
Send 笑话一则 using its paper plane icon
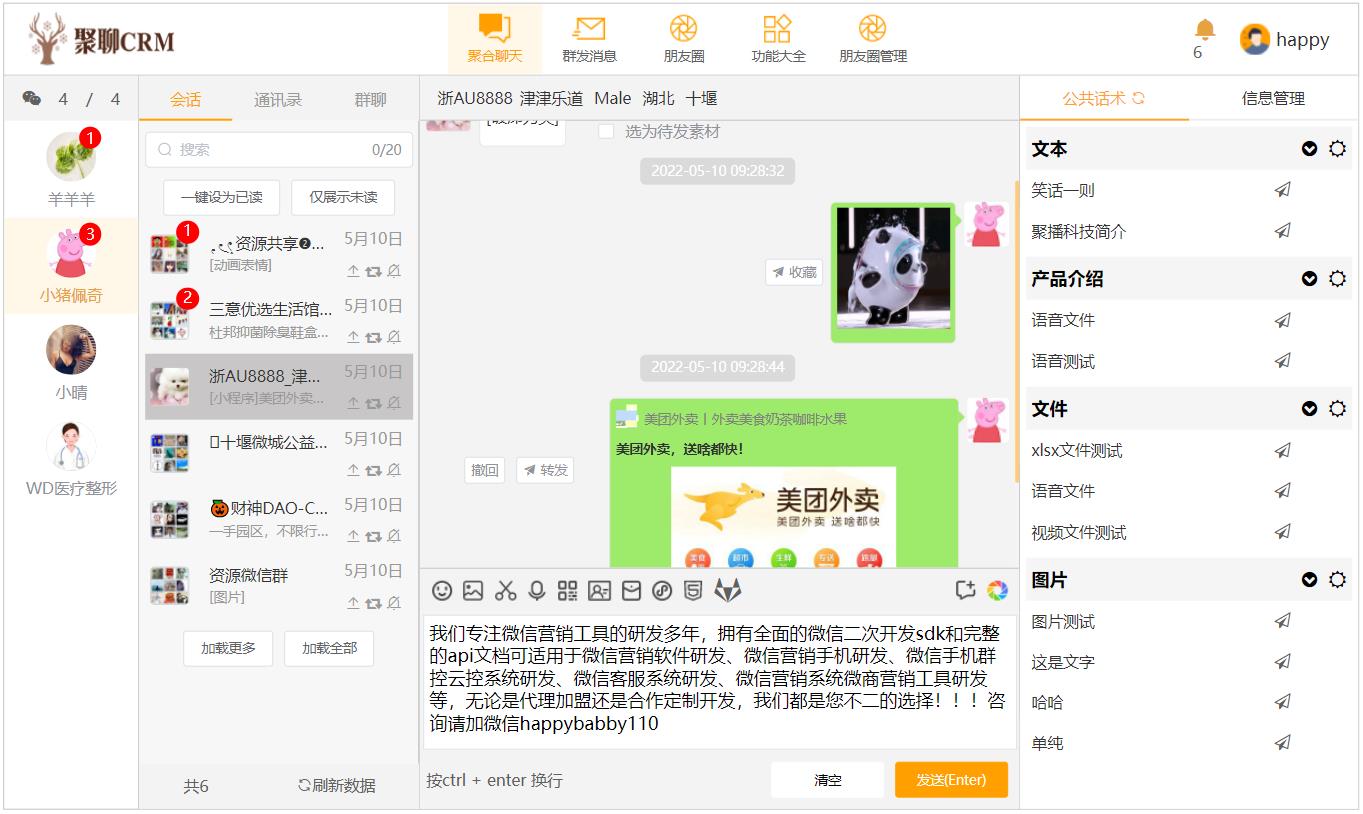click(1283, 190)
